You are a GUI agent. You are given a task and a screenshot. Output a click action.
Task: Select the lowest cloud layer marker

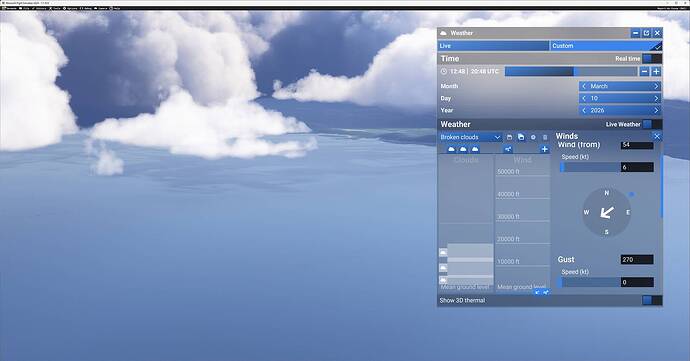(x=443, y=280)
